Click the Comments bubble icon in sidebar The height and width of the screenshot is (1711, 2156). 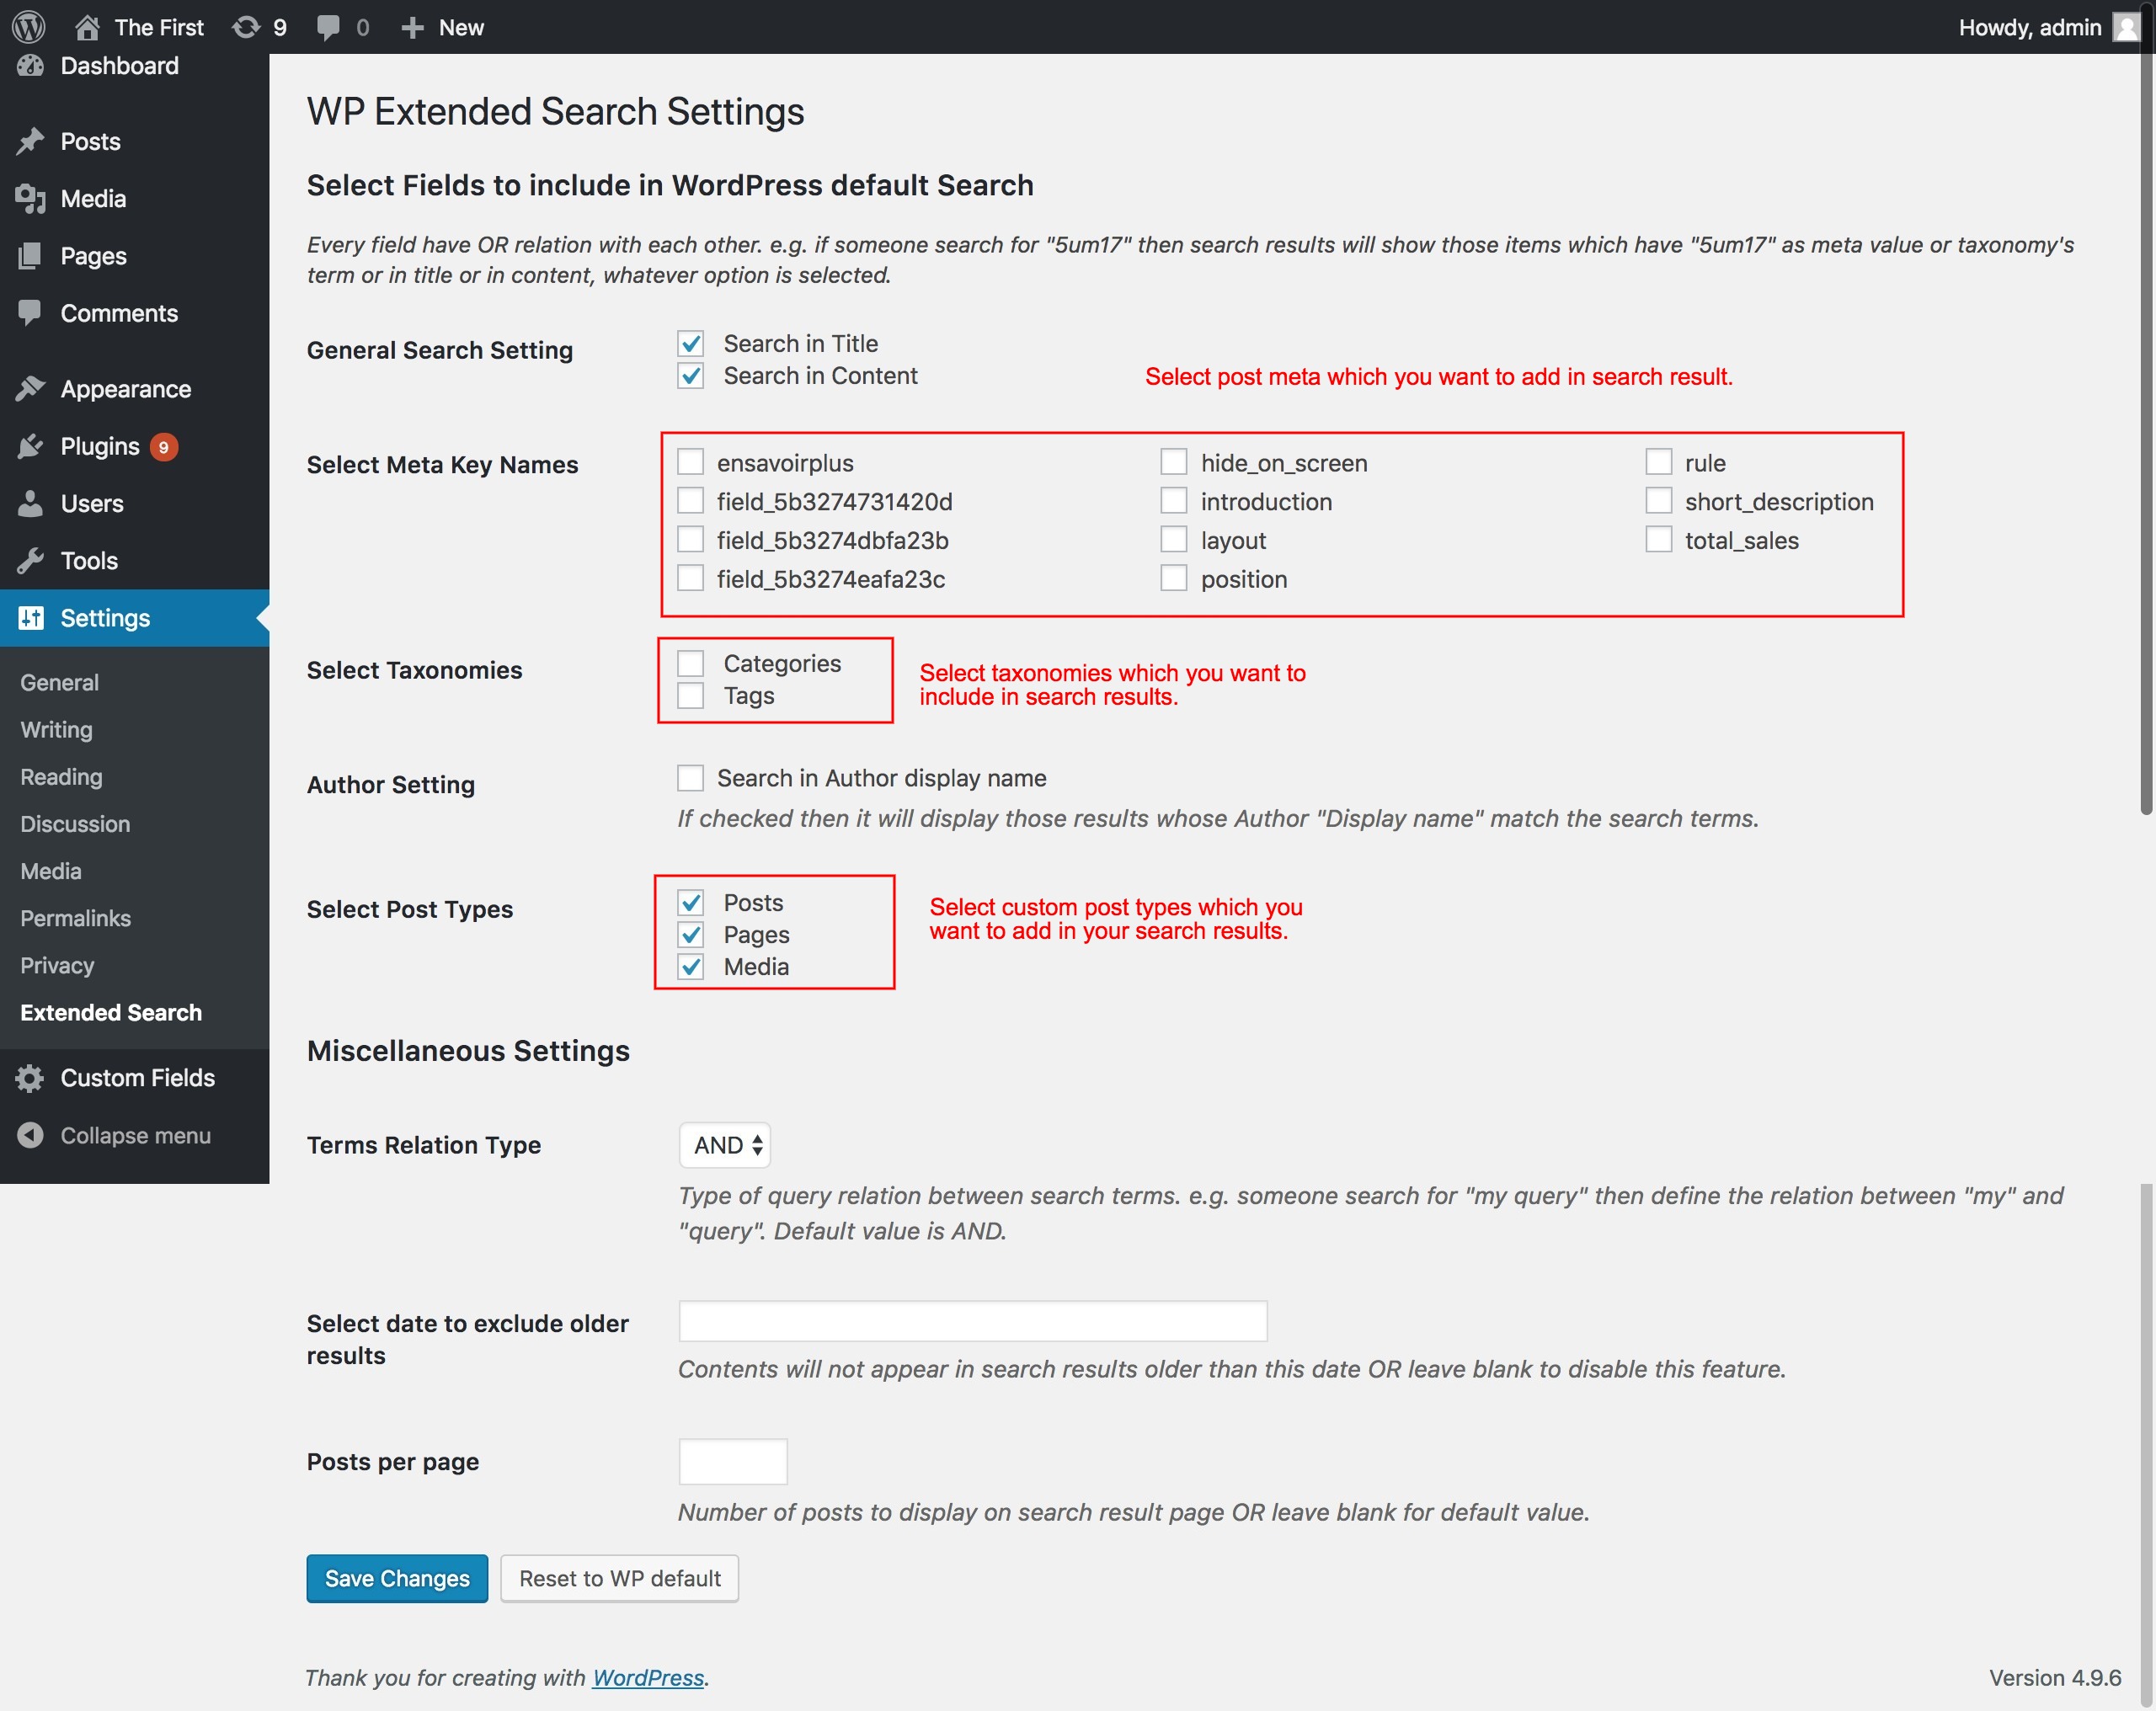click(30, 313)
